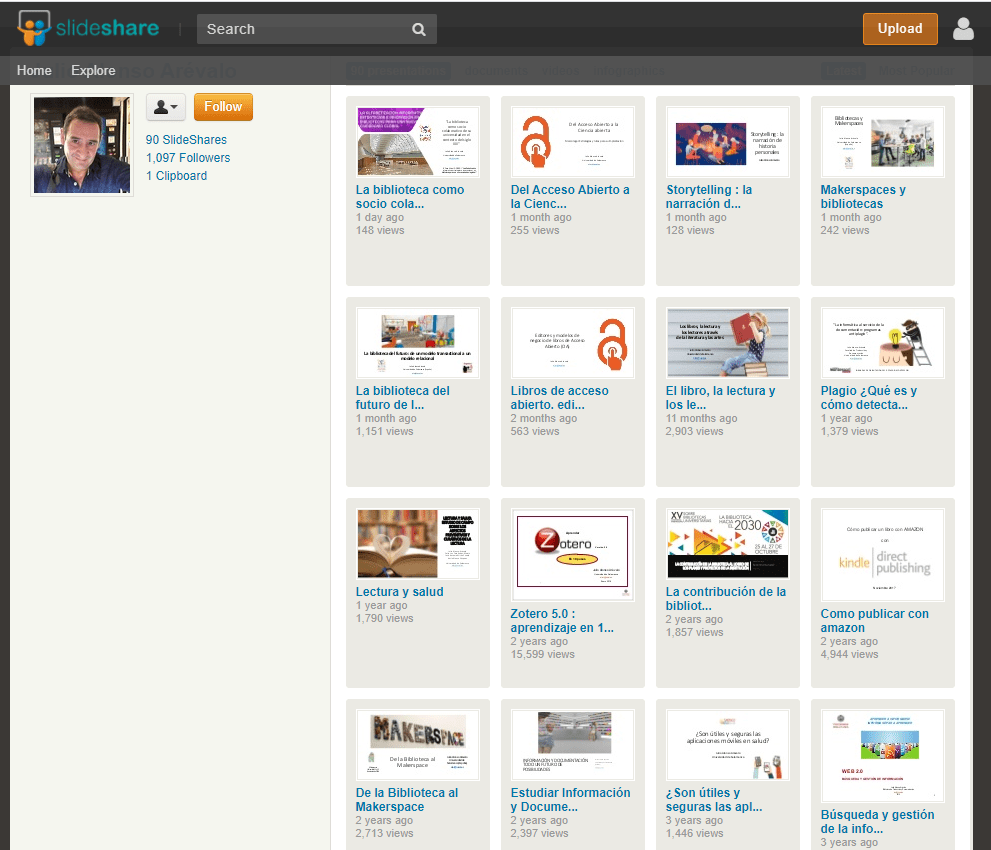Open the Explore menu item
The height and width of the screenshot is (850, 991).
pos(93,70)
